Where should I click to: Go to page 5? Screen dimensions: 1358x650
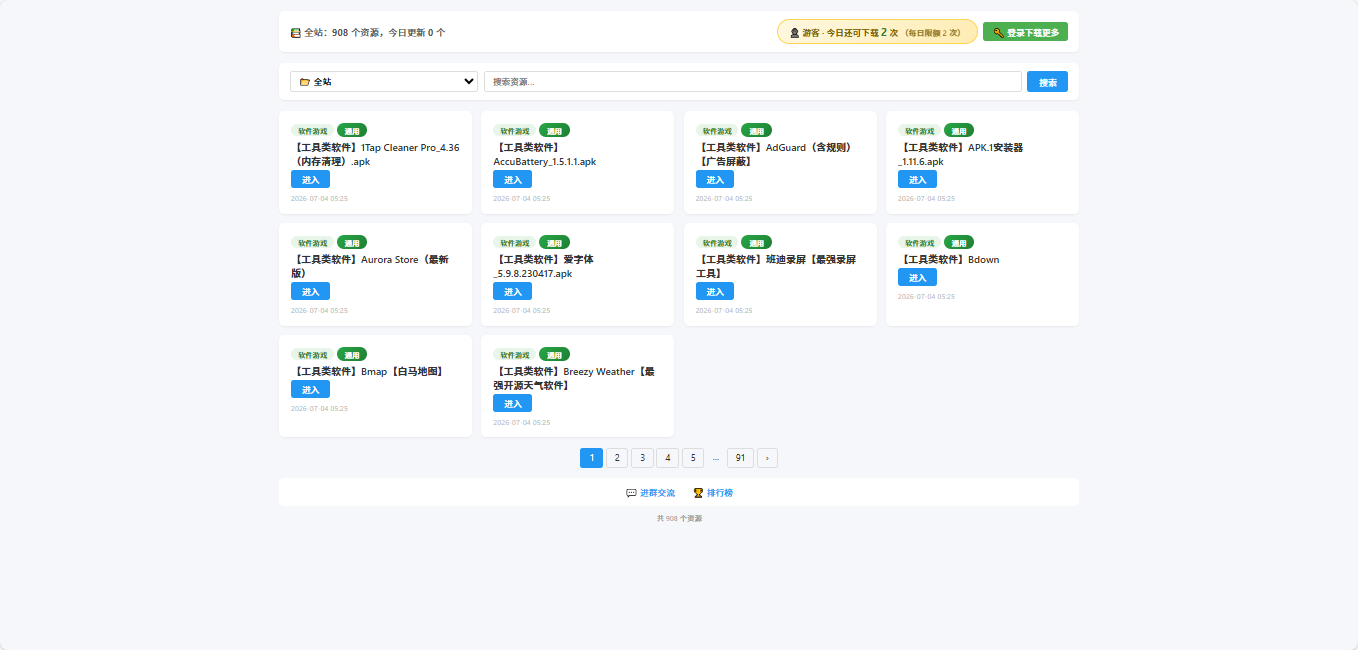tap(693, 458)
